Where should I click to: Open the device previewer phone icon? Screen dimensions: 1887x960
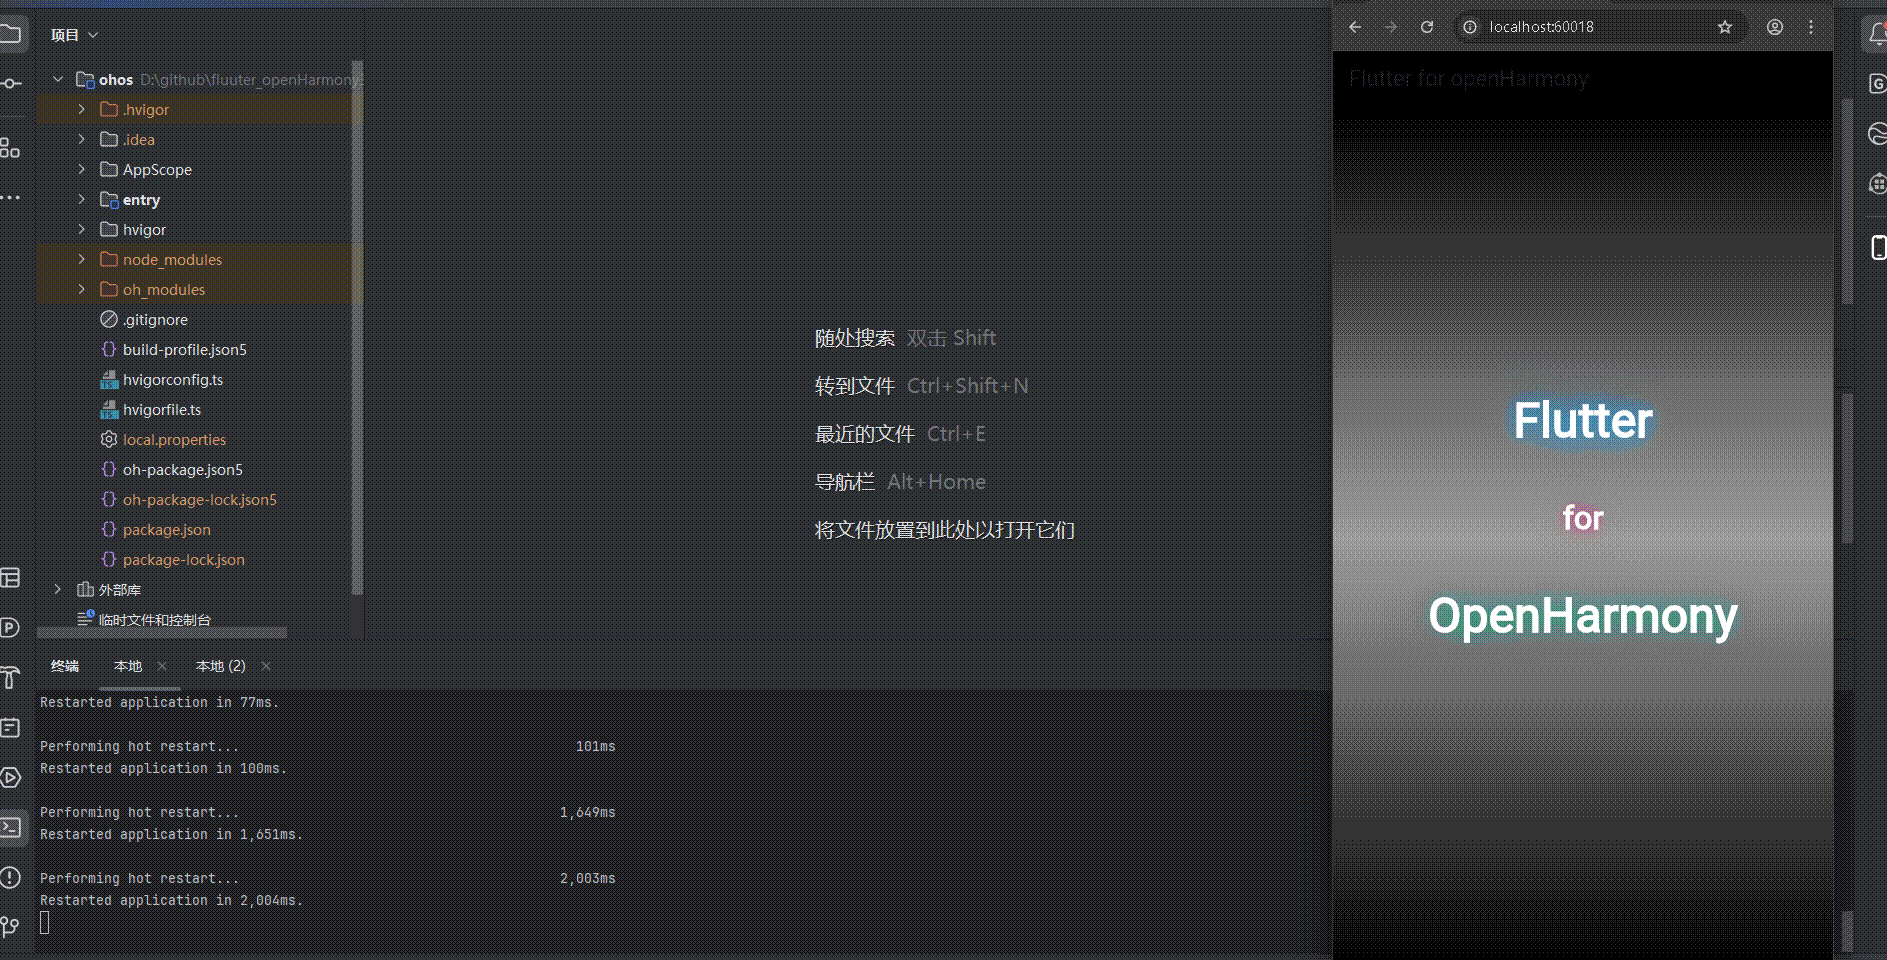pyautogui.click(x=1878, y=247)
